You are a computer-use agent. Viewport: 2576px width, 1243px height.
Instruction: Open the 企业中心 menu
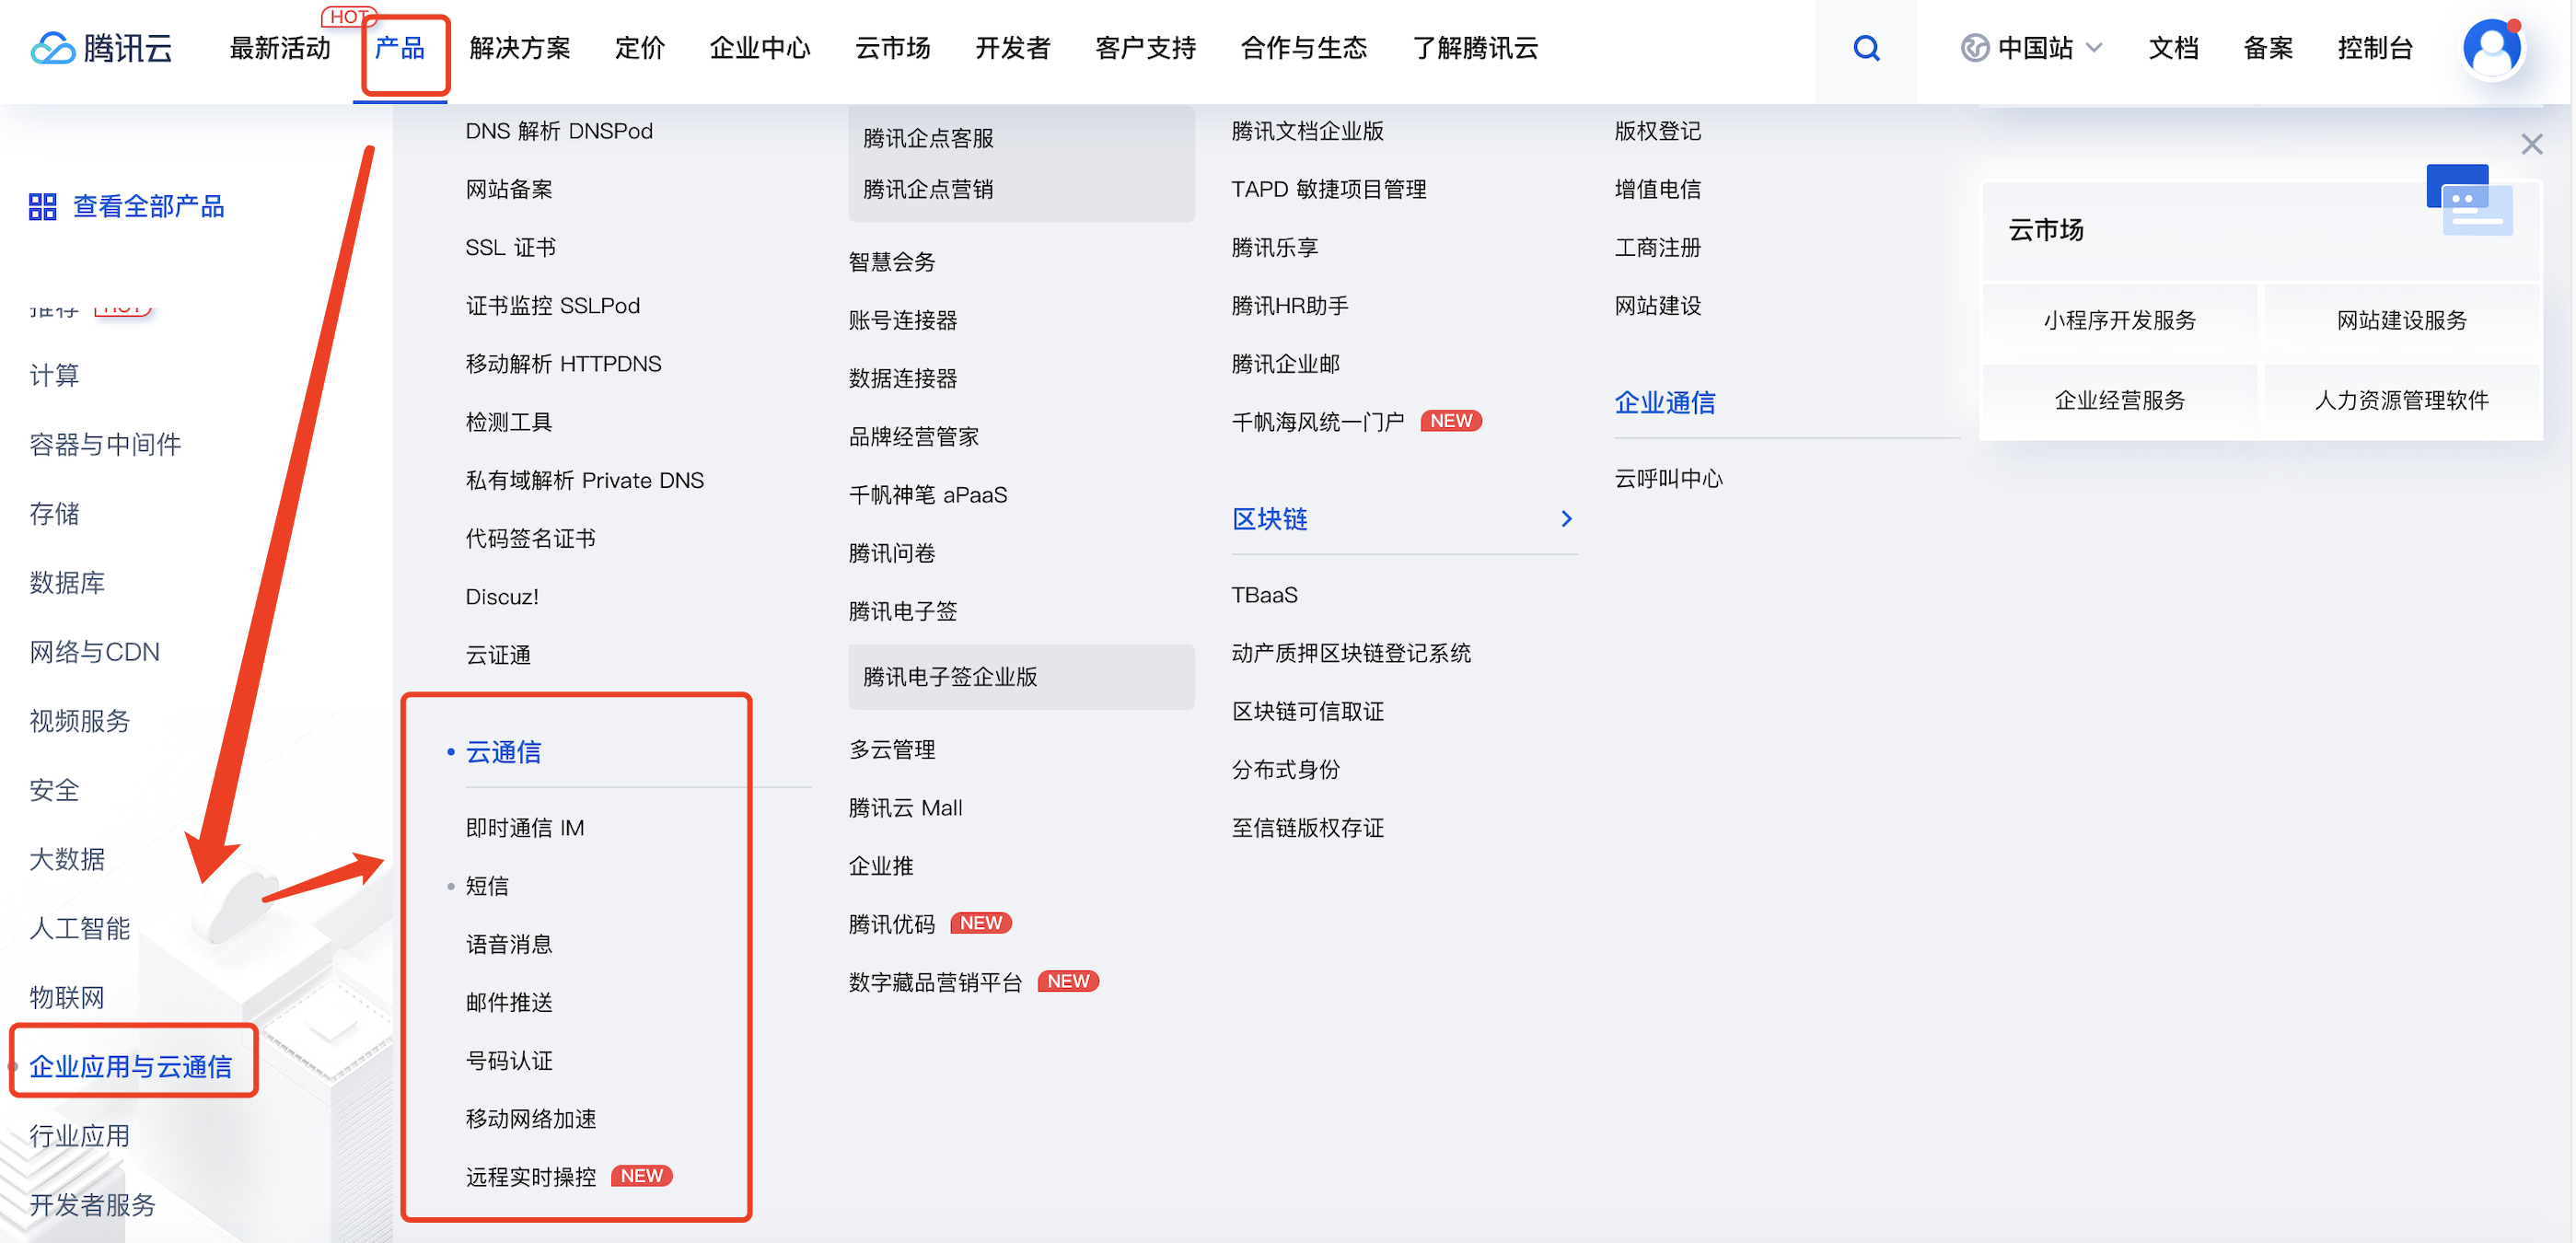(759, 47)
